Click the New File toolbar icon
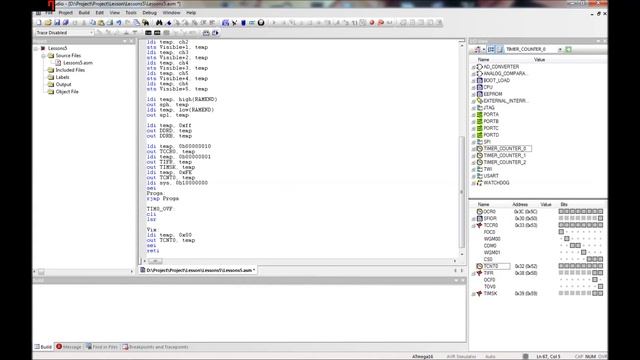This screenshot has height=360, width=640. pyautogui.click(x=39, y=23)
